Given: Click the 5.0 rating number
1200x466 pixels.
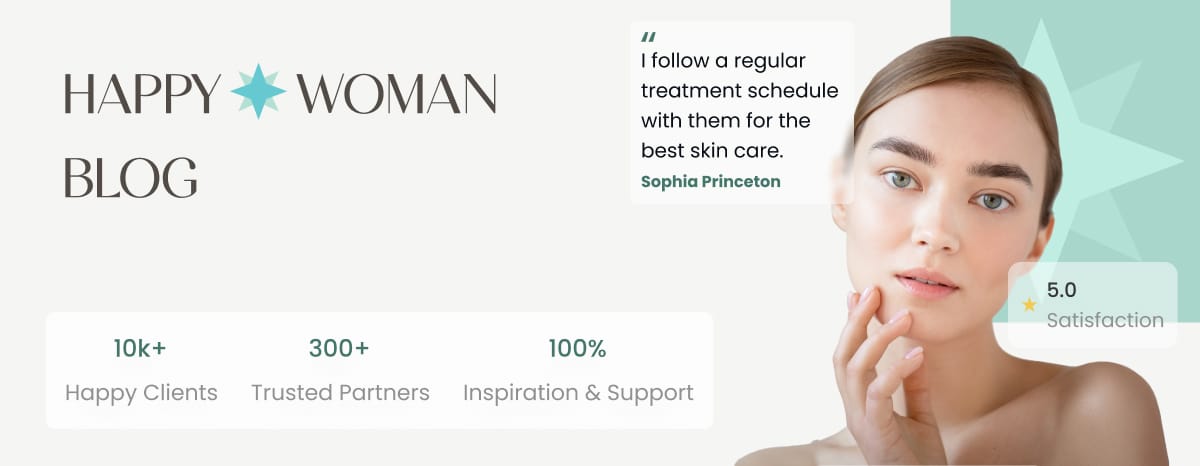Looking at the screenshot, I should [x=1061, y=290].
